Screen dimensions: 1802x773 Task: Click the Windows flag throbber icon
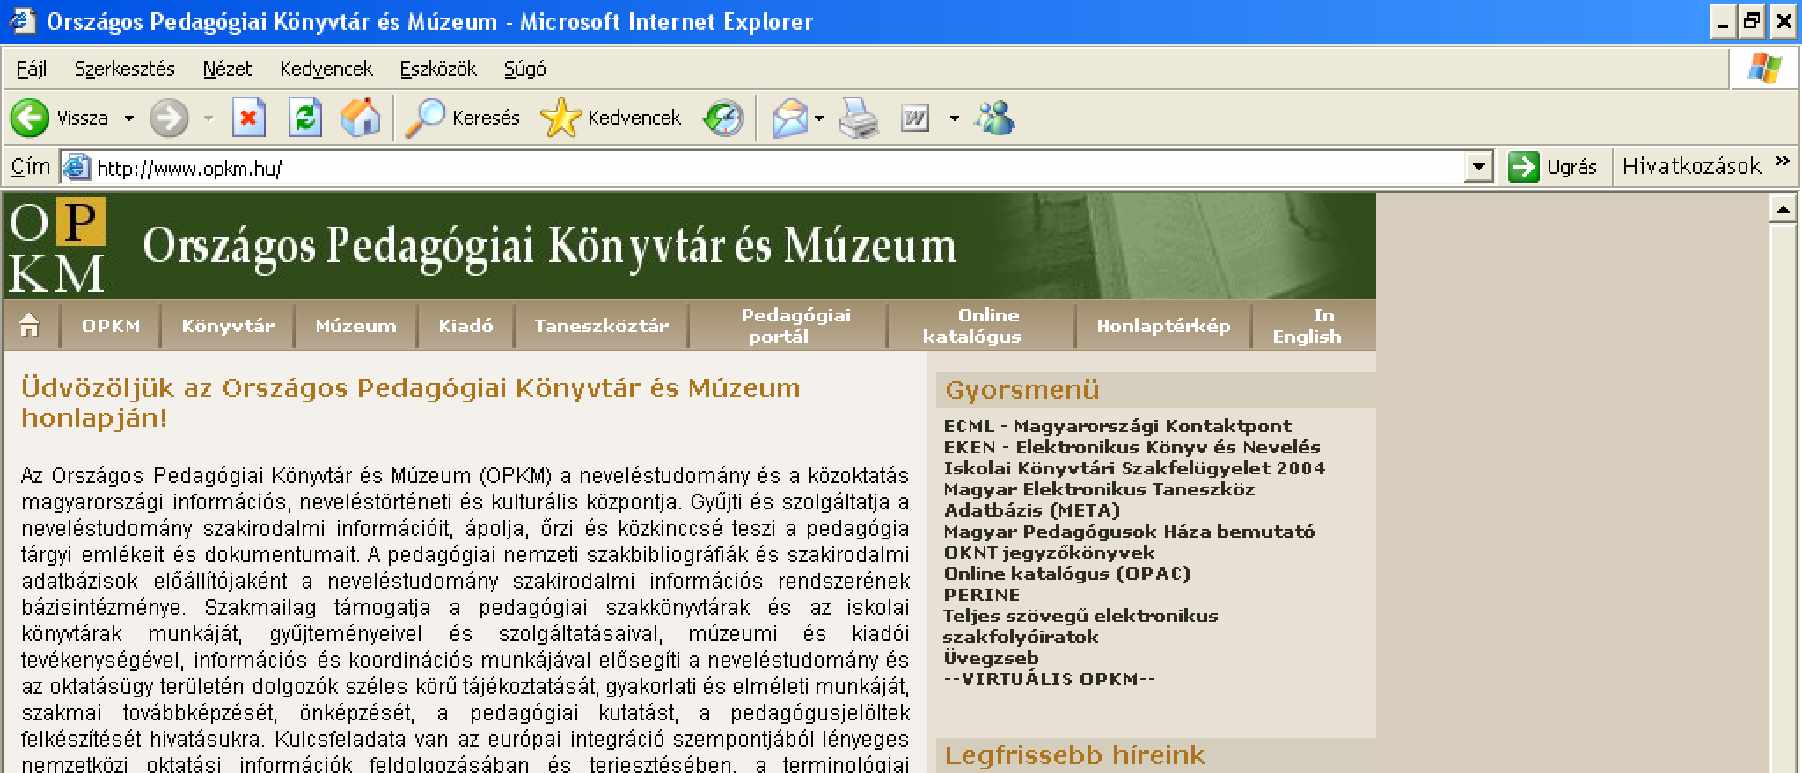tap(1765, 68)
